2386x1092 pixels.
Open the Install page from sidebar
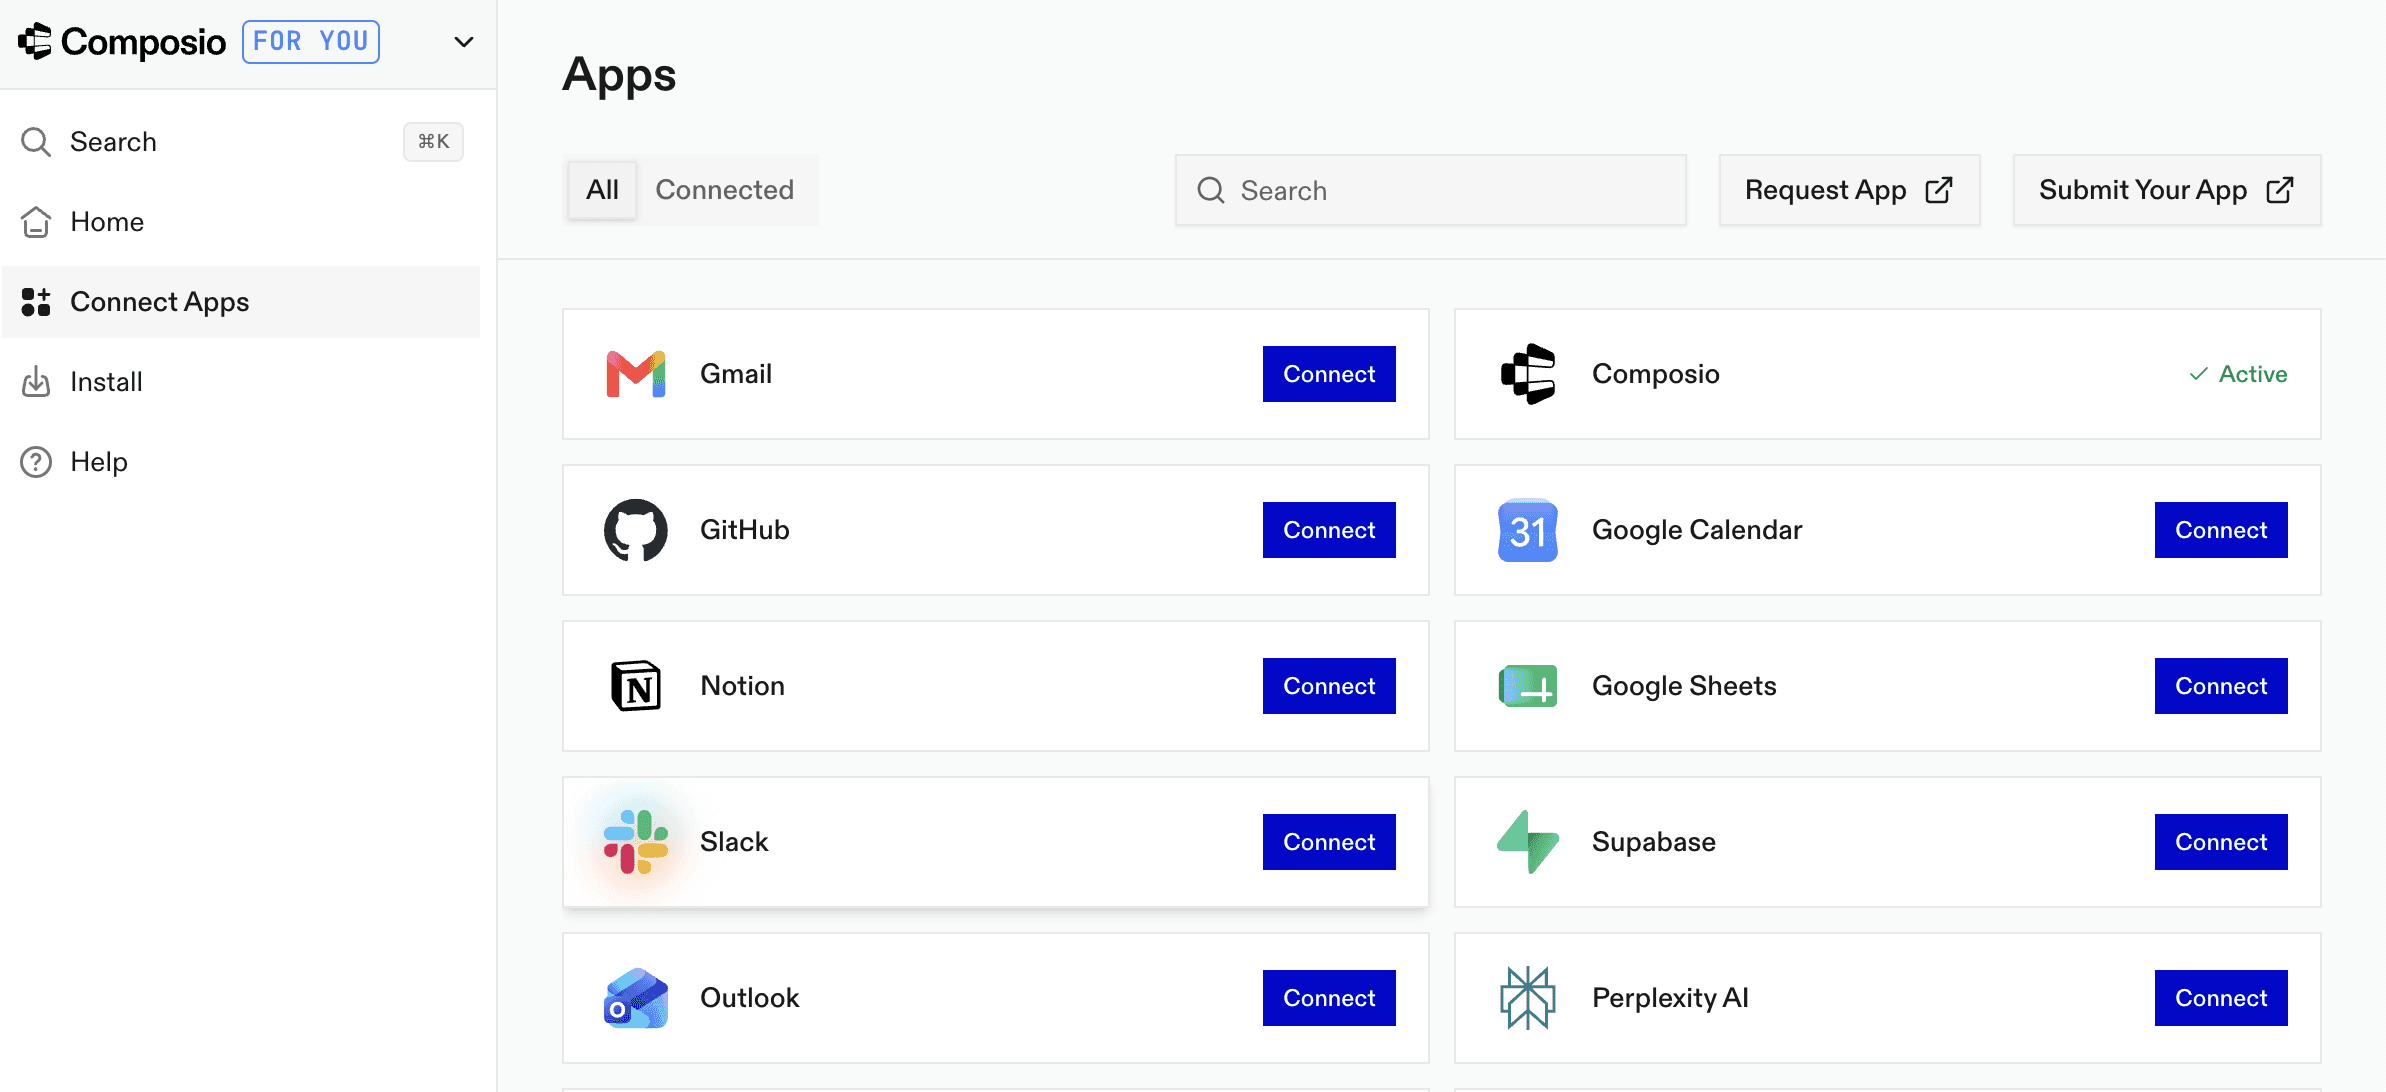pyautogui.click(x=241, y=382)
